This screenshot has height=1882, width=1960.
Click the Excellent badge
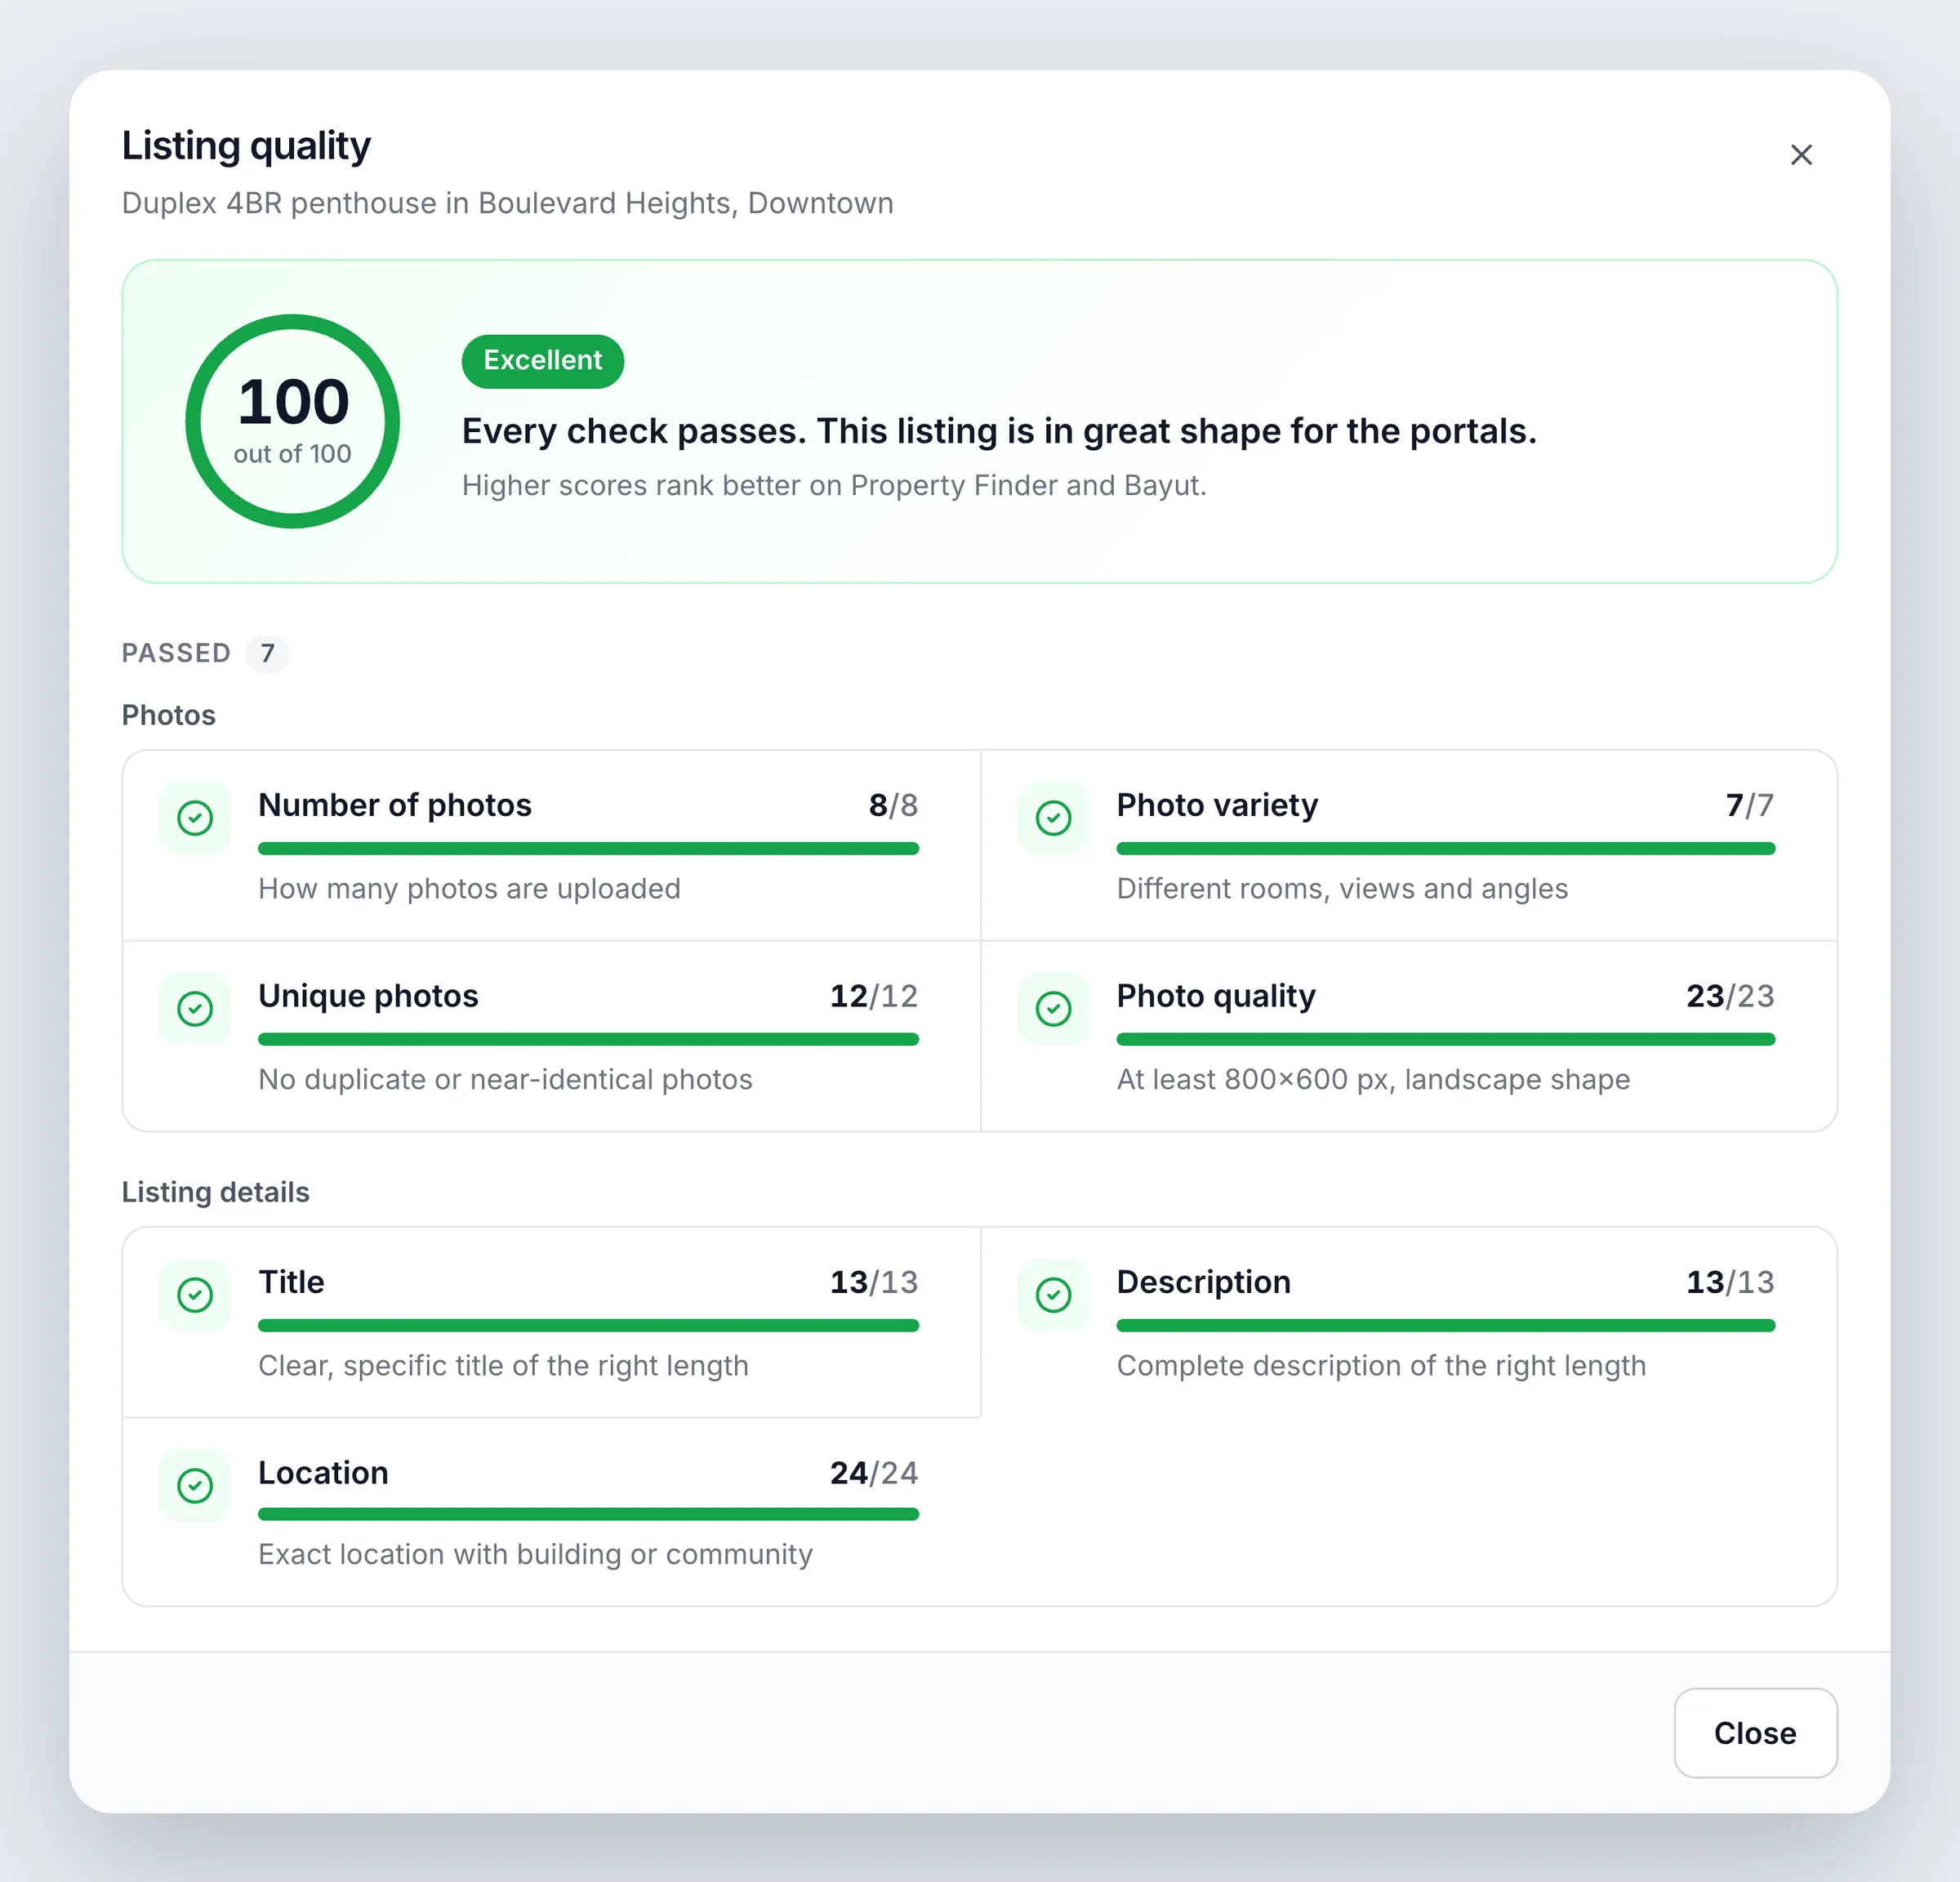(x=543, y=361)
